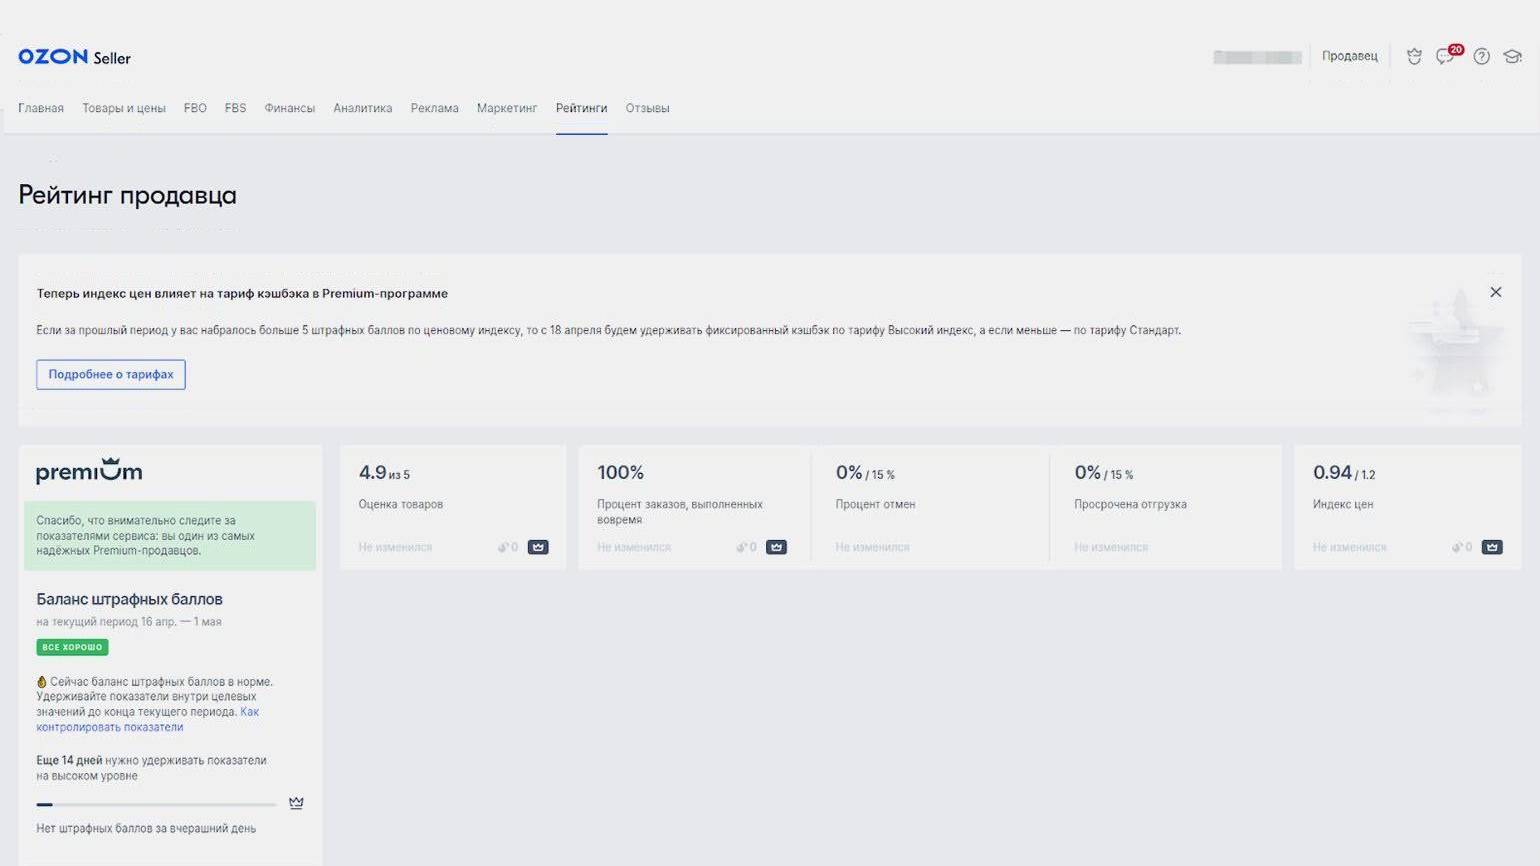Screen dimensions: 1540x866
Task: Select the Просрочена отгрузка metric card
Action: [1165, 507]
